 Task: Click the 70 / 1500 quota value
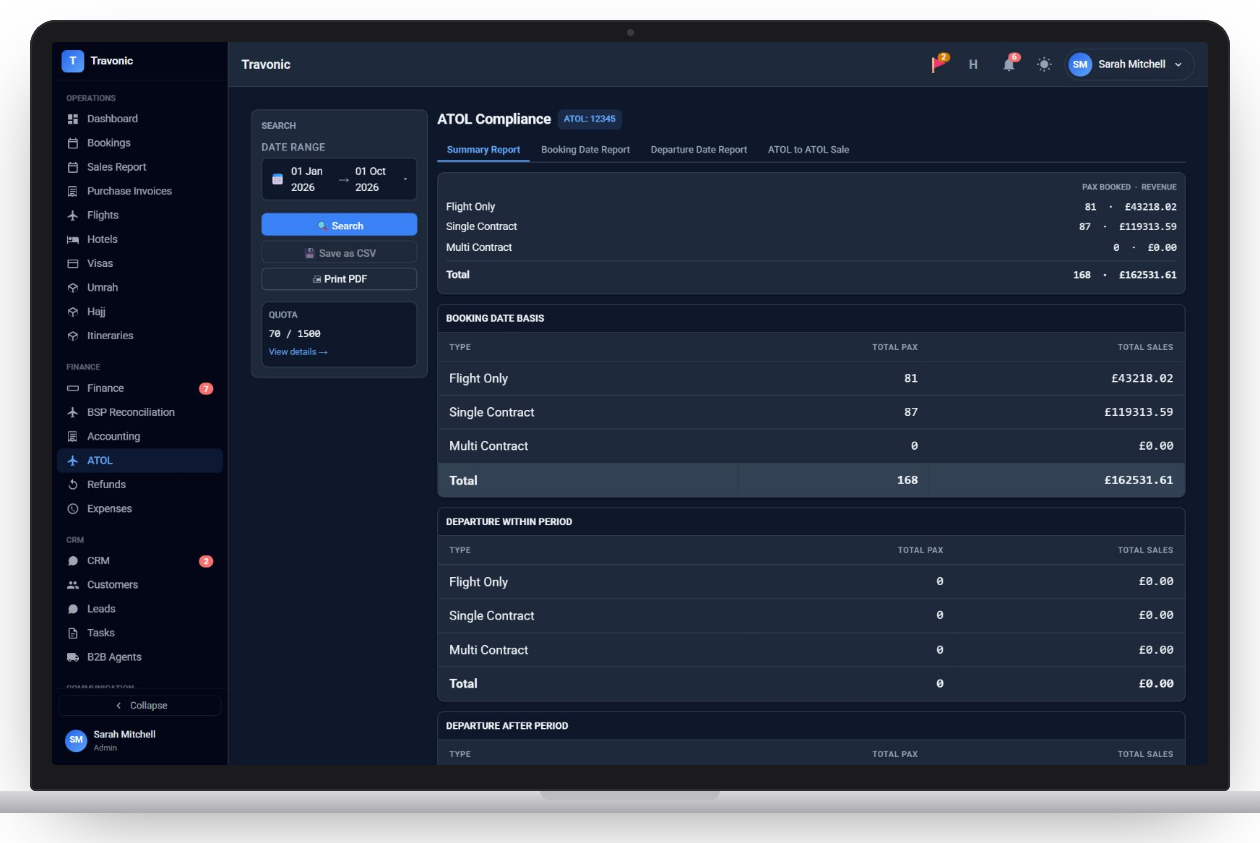[x=295, y=334]
